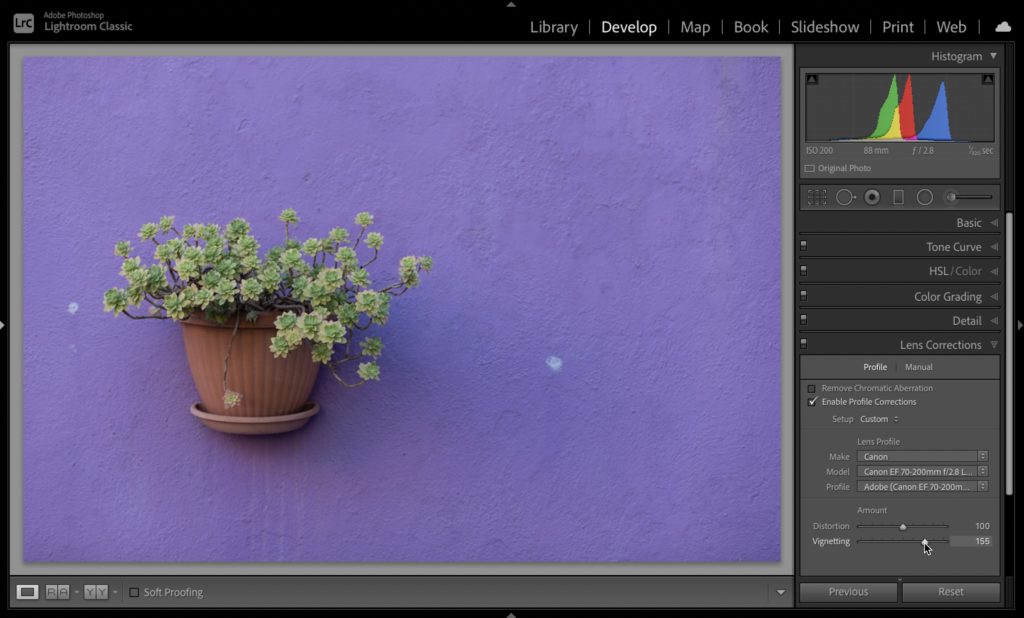The width and height of the screenshot is (1024, 618).
Task: Open the lens Make dropdown showing Canon
Action: click(x=922, y=457)
